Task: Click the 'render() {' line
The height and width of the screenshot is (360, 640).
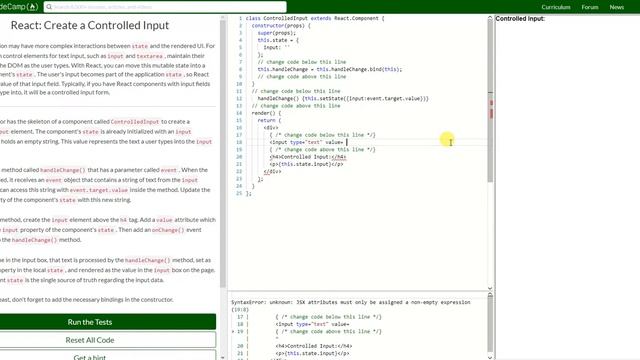Action: coord(266,113)
